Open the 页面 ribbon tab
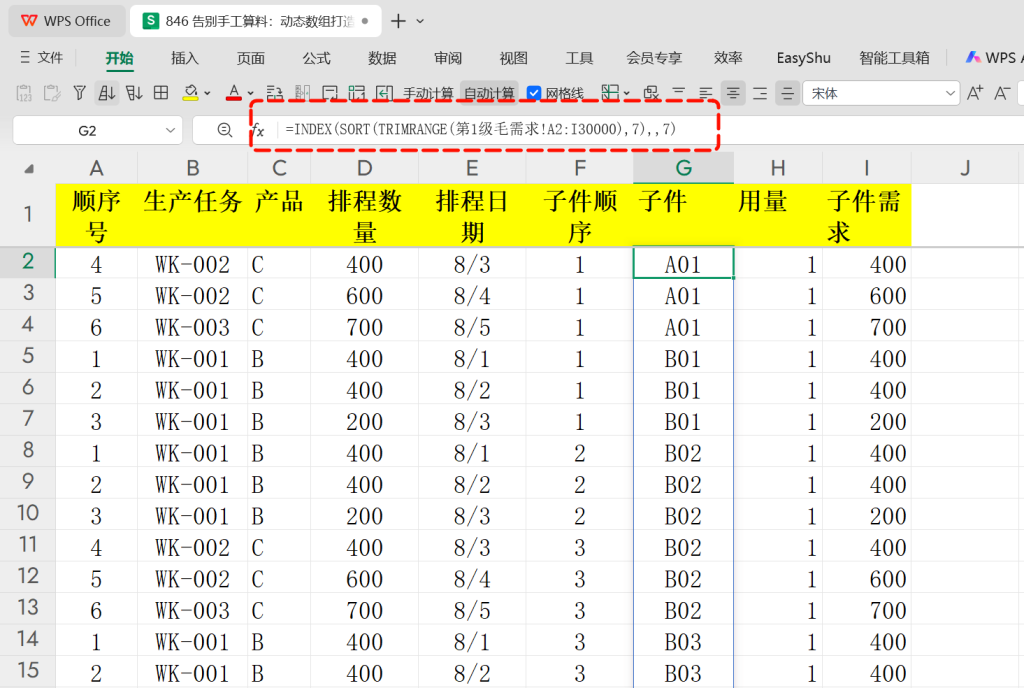 (251, 58)
